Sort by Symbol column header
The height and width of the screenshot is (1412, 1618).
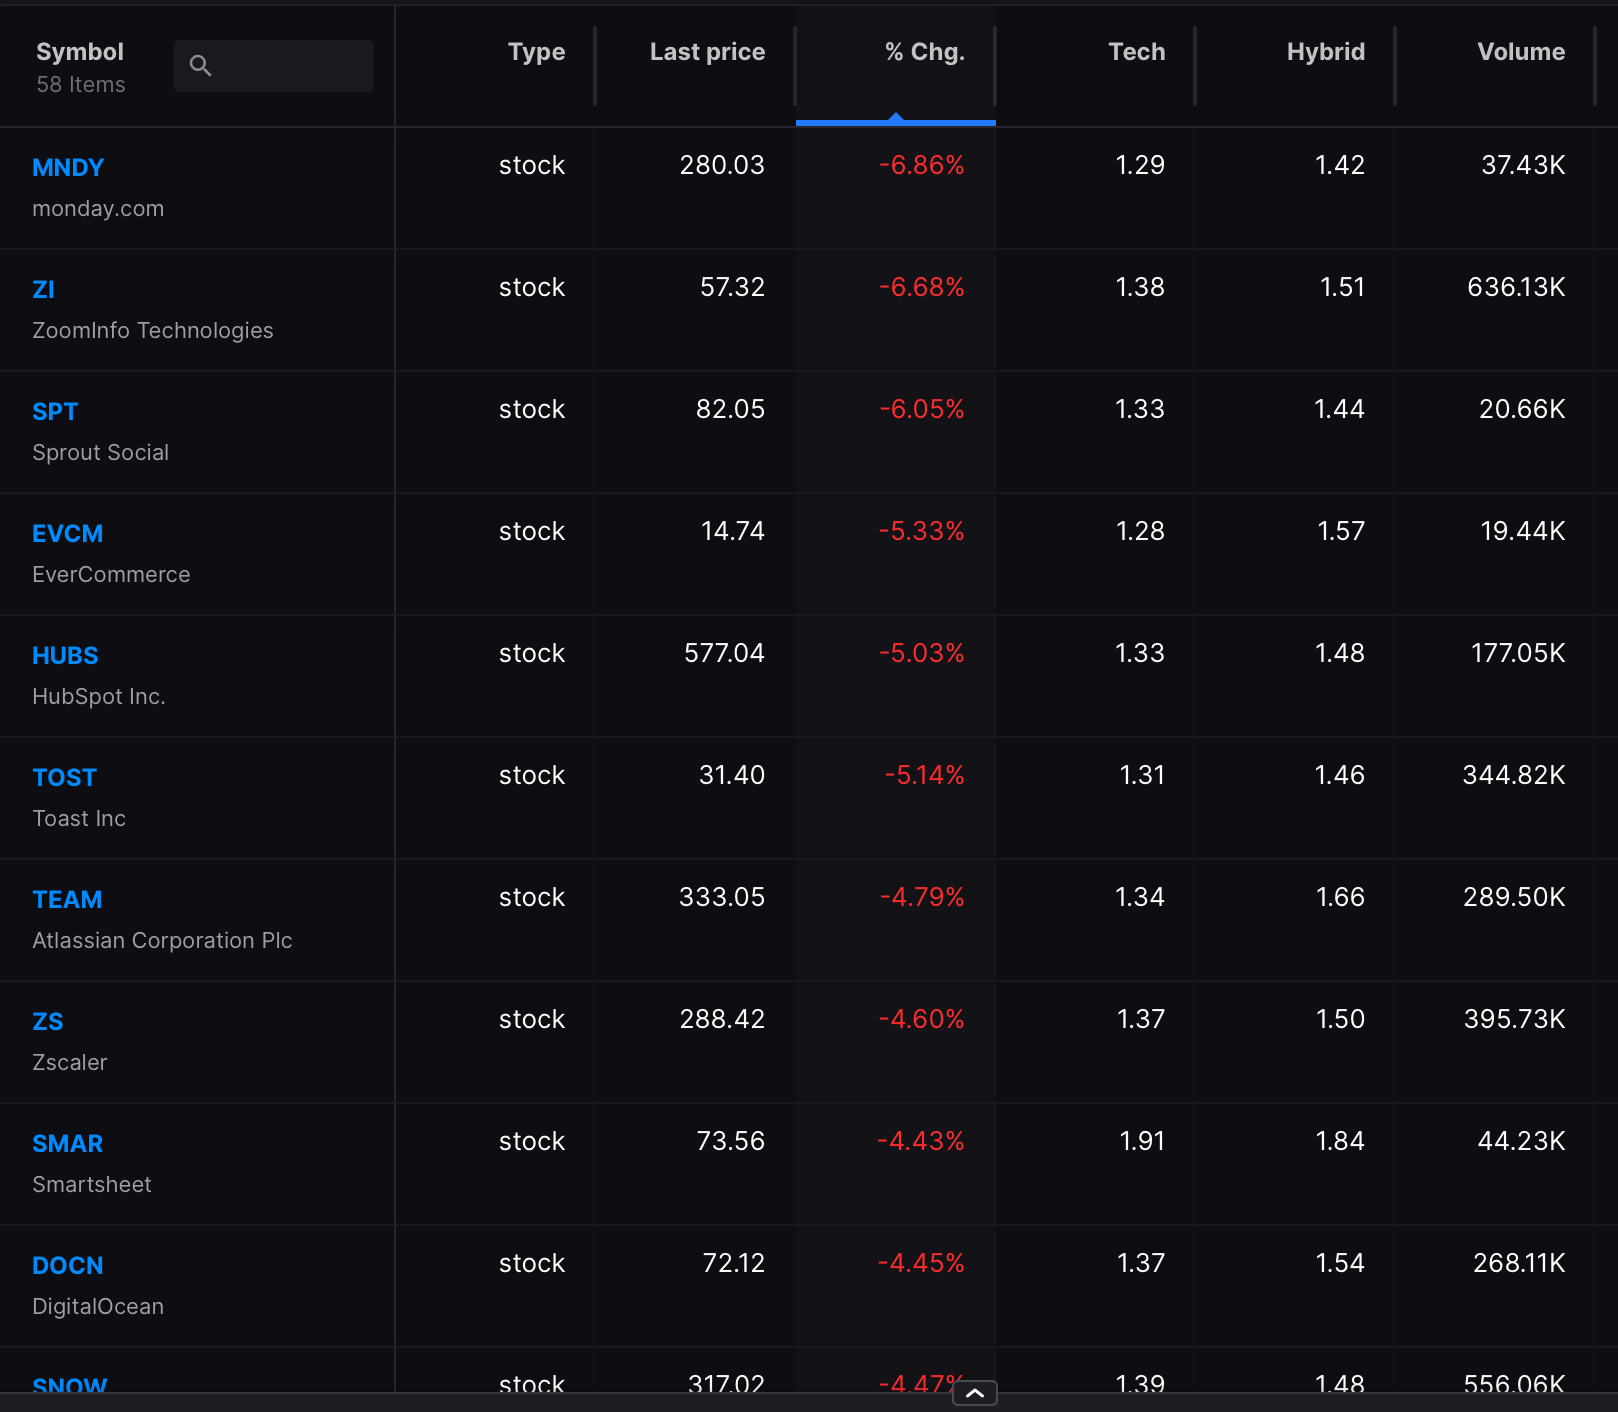[x=80, y=52]
